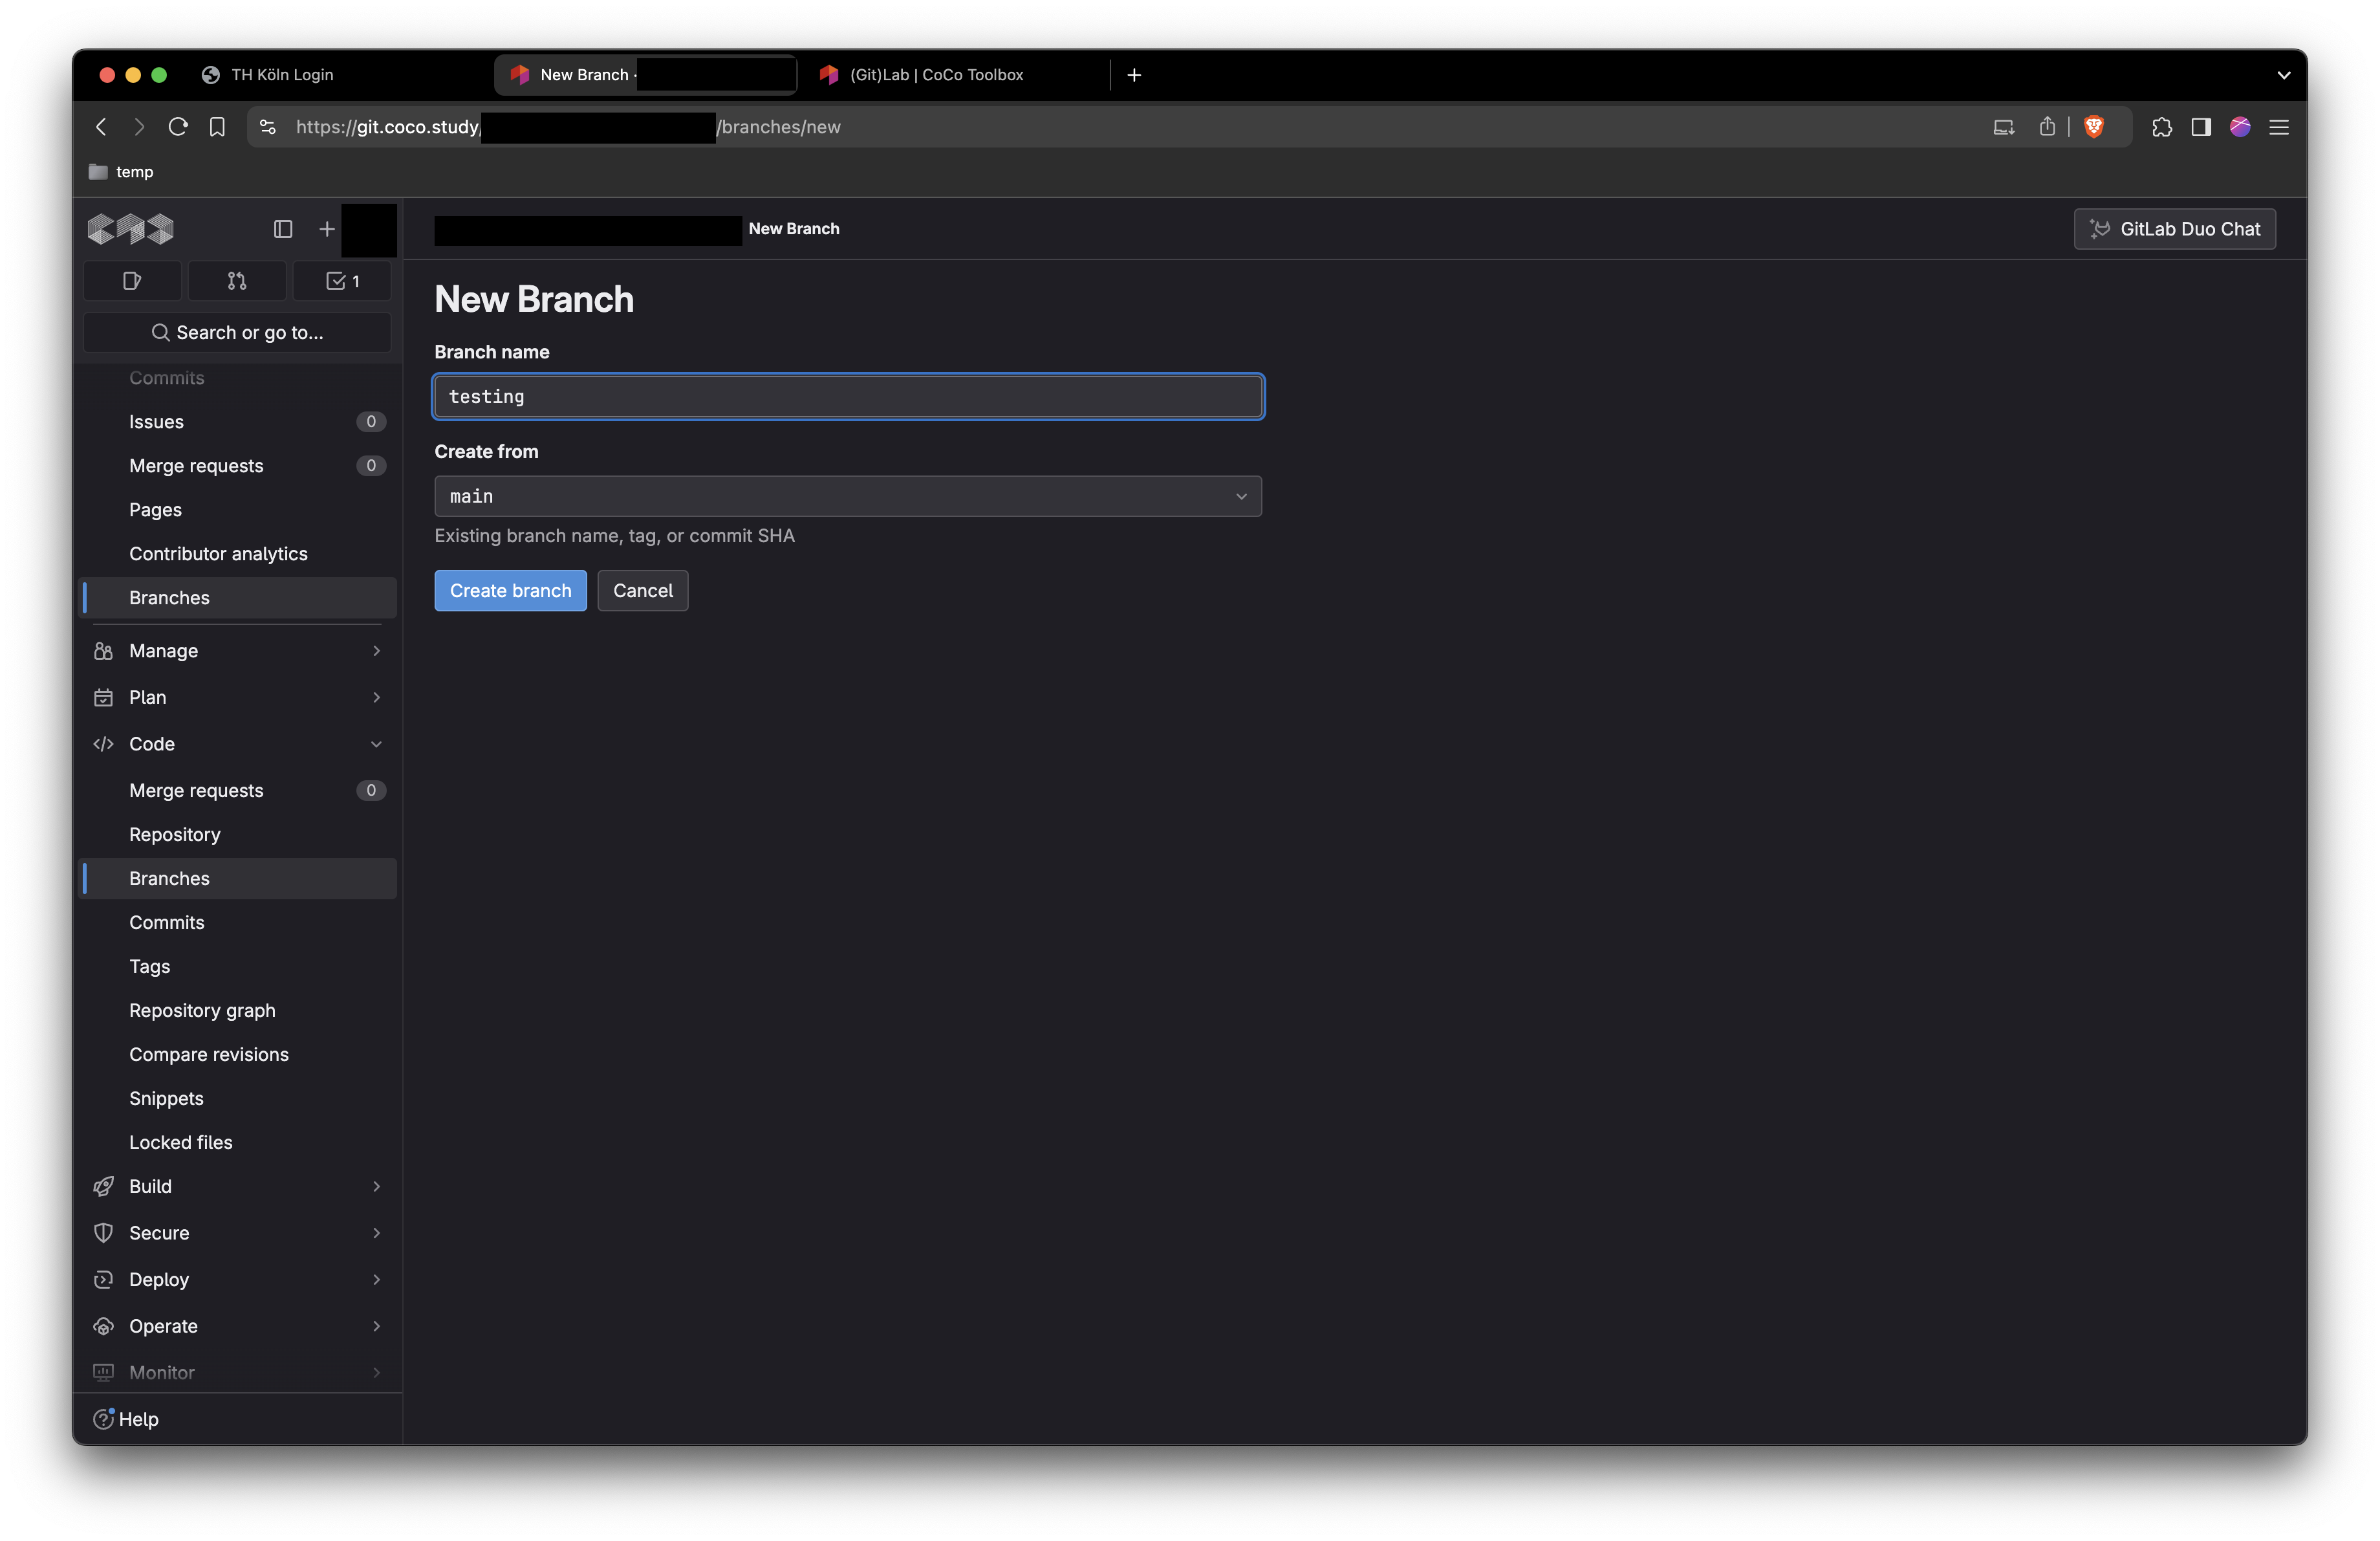This screenshot has width=2380, height=1541.
Task: Open Locked files in sidebar
Action: [237, 1142]
